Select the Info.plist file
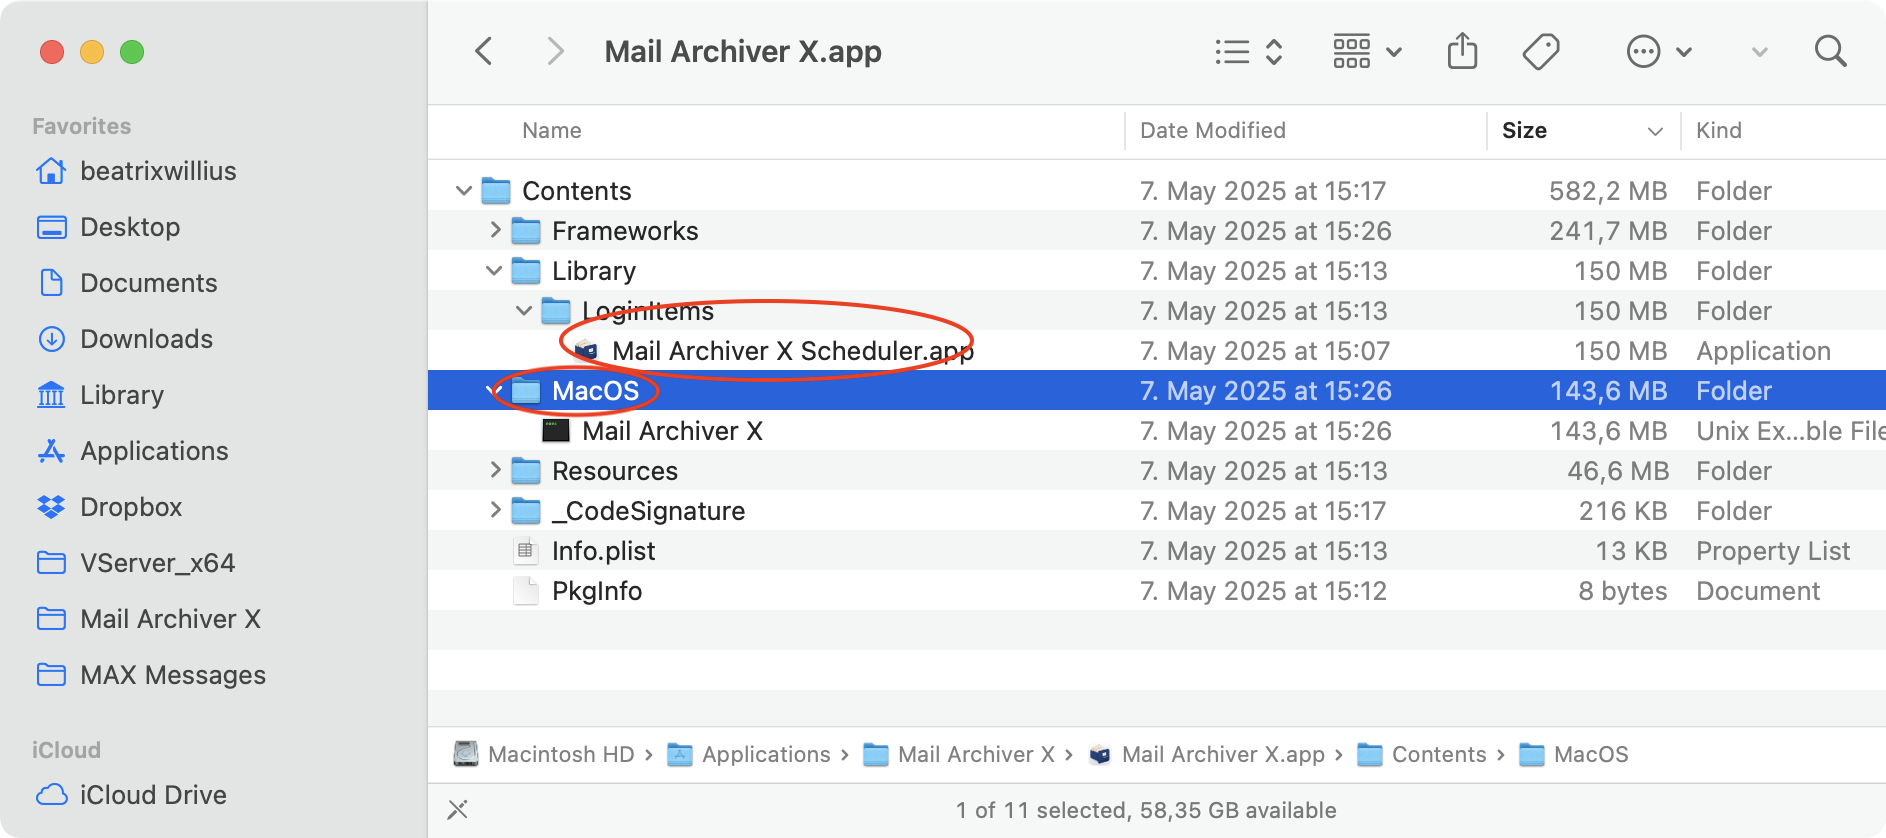 [x=1157, y=550]
